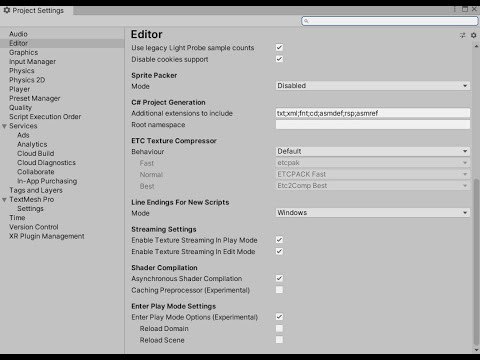
Task: Click the Sprite Packer heading text
Action: click(x=154, y=75)
